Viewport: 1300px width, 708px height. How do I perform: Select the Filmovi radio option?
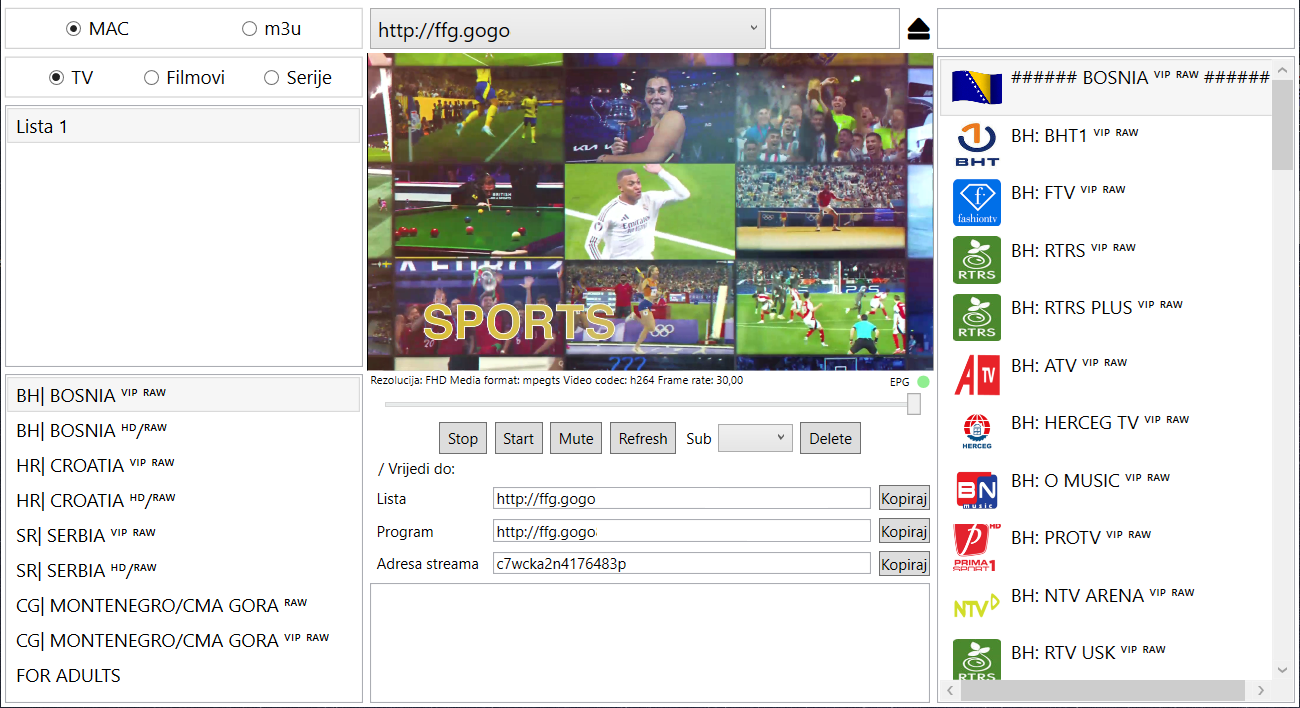click(x=152, y=78)
